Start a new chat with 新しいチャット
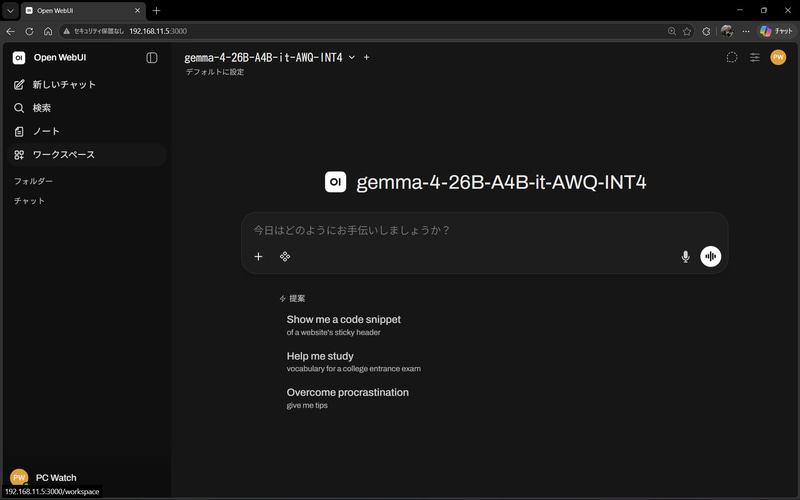Viewport: 800px width, 500px height. (87, 85)
